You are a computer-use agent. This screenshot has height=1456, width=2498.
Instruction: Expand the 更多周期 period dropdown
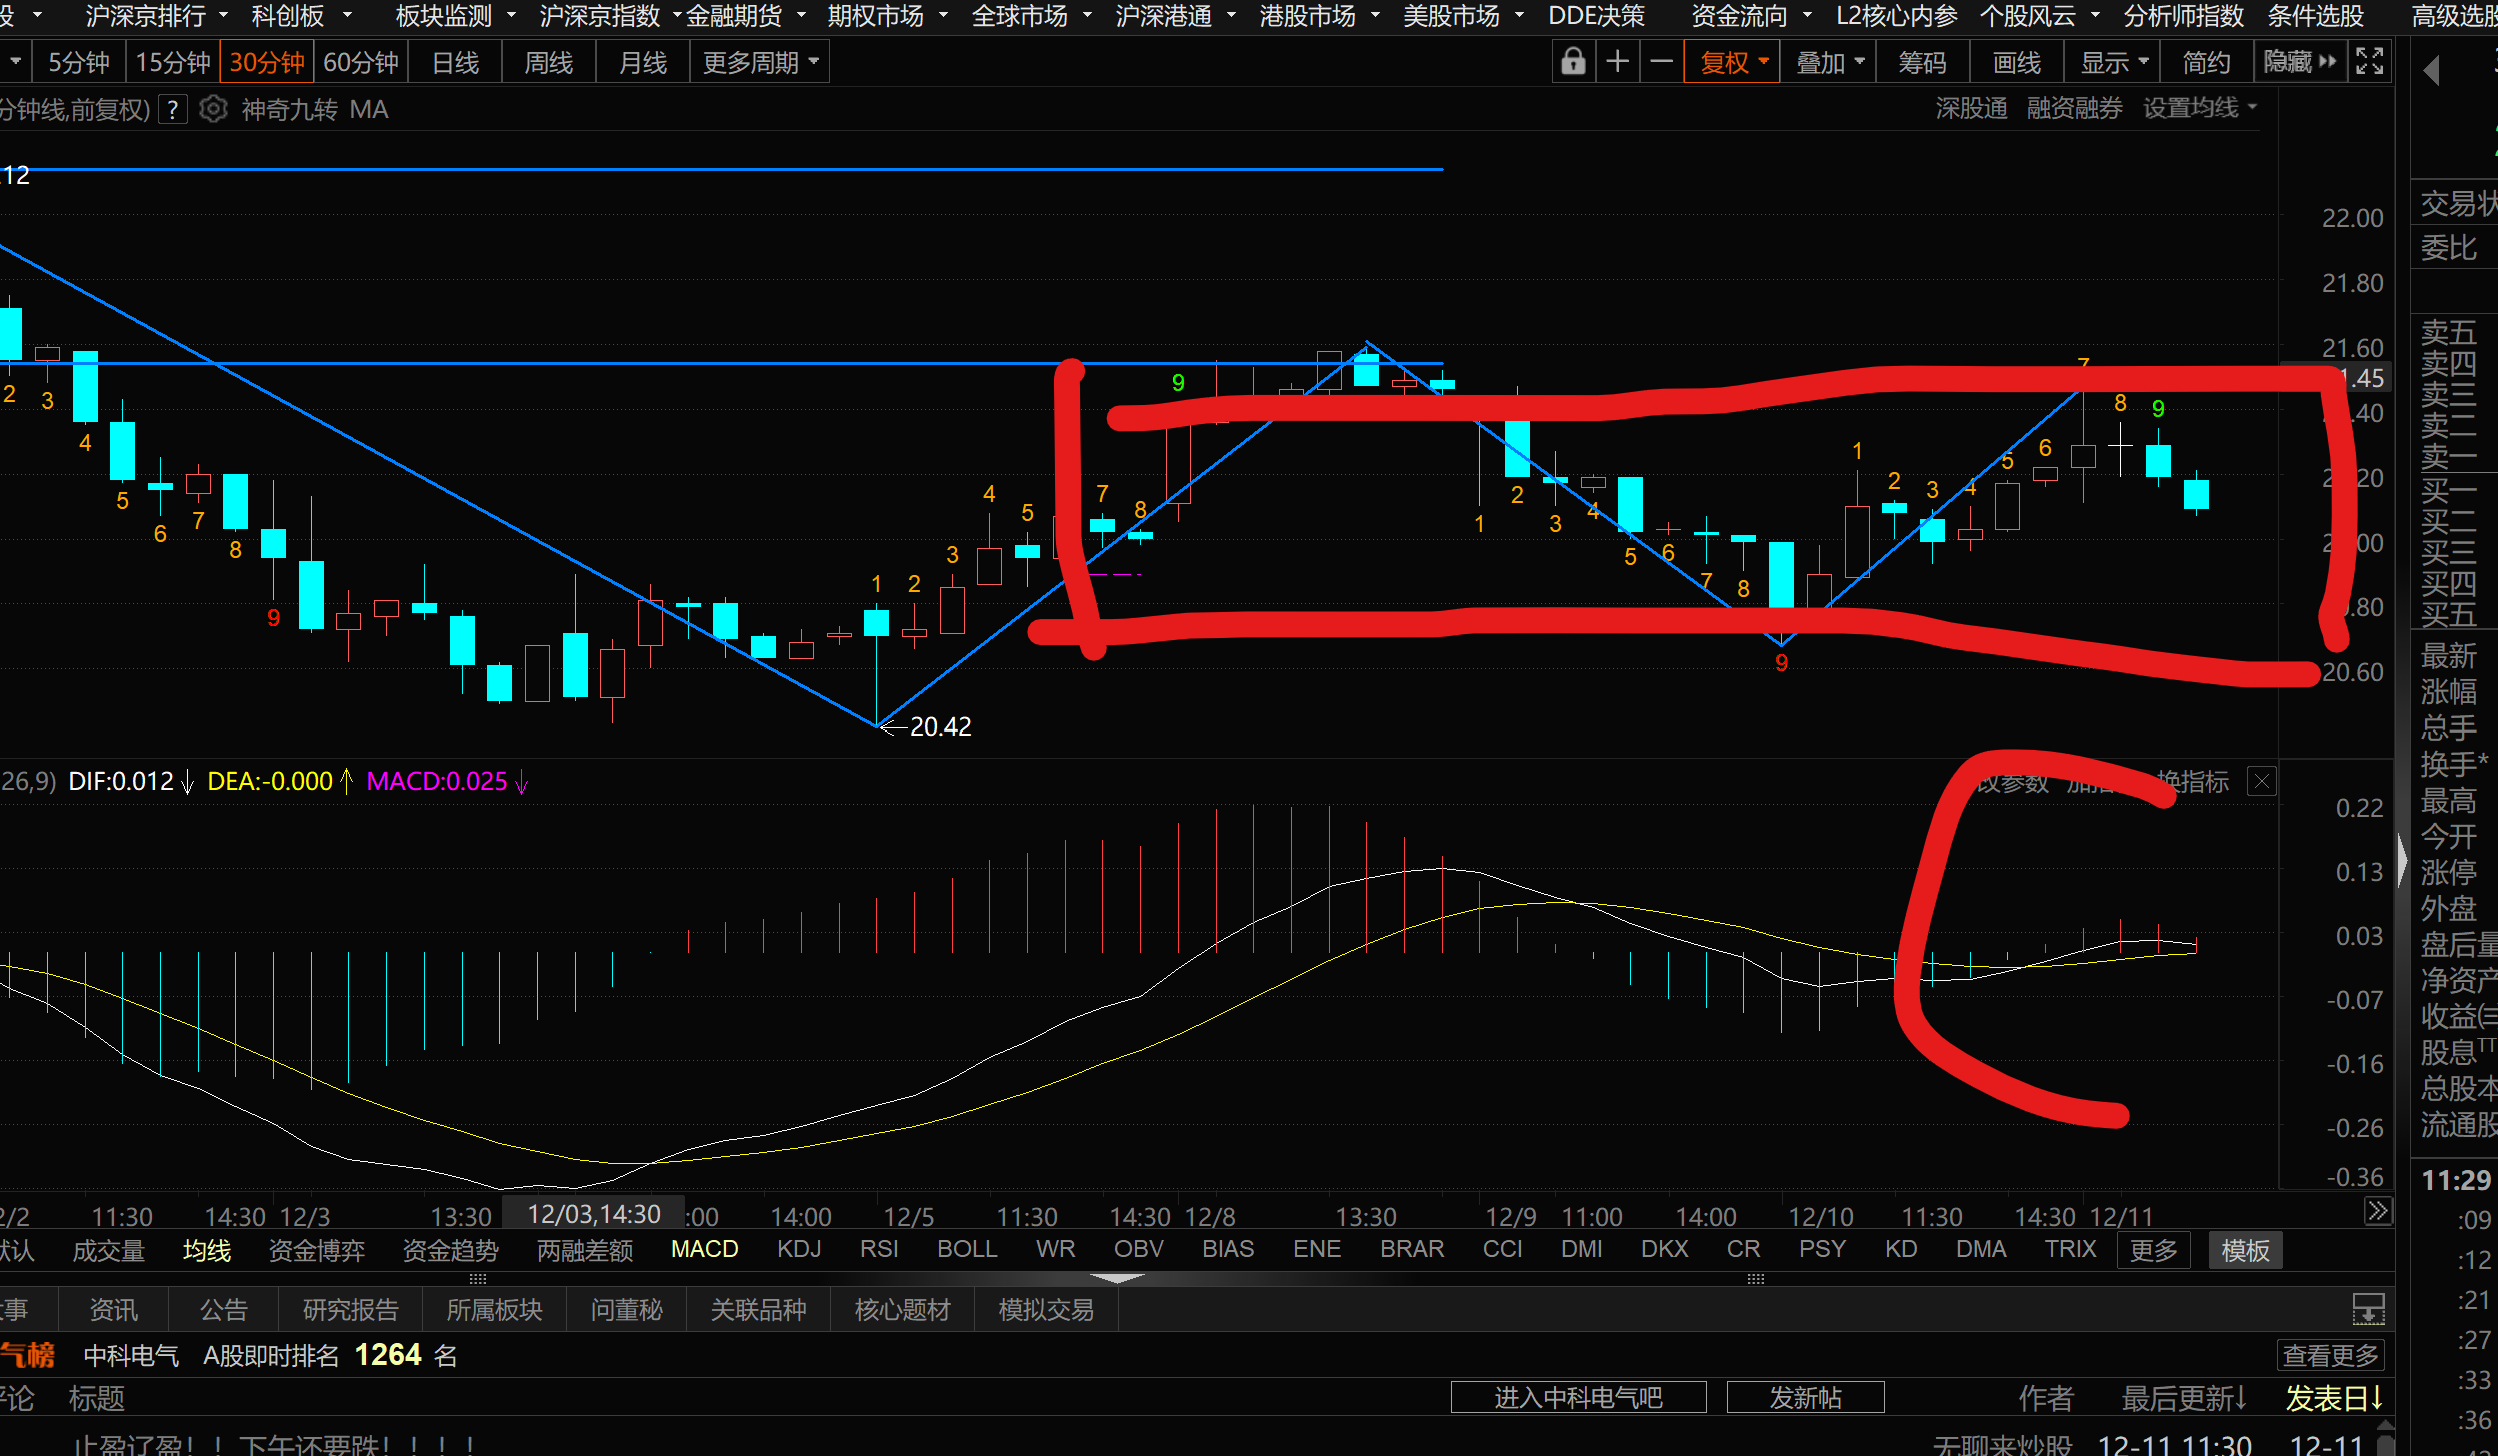pos(760,62)
